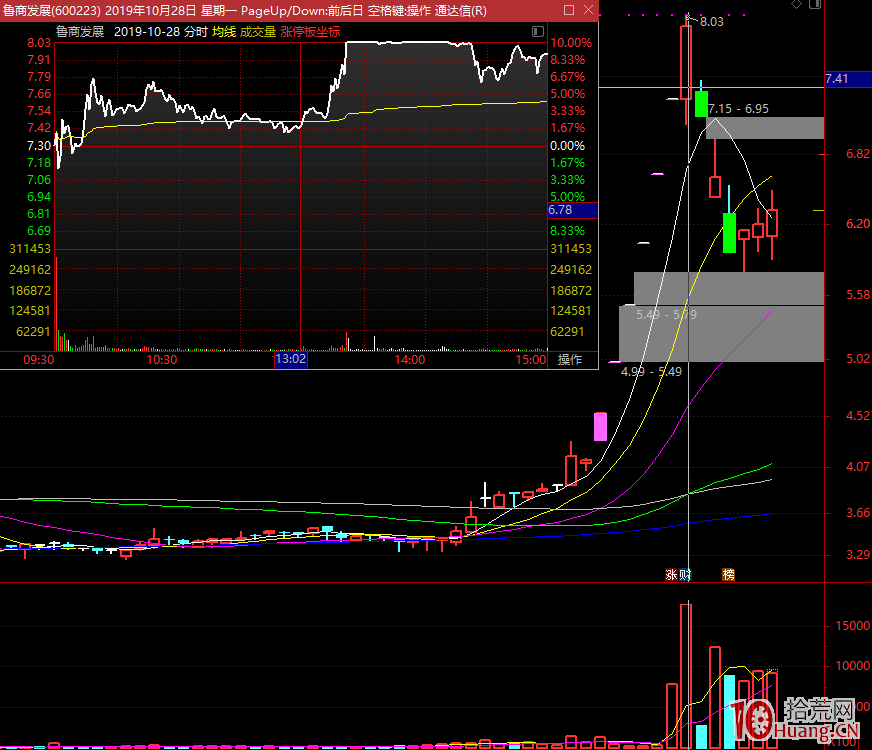Click the gray zone labeled 5.49 - 5.79
872x750 pixels.
coord(729,289)
